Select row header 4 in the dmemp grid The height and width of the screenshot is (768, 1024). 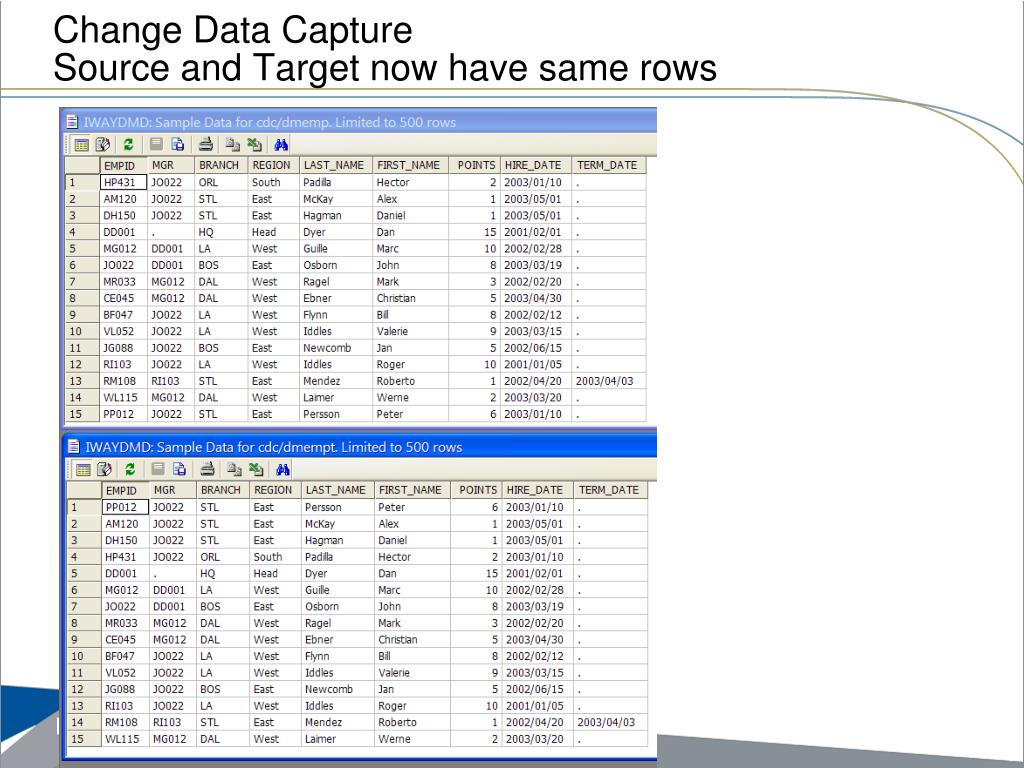pyautogui.click(x=82, y=232)
